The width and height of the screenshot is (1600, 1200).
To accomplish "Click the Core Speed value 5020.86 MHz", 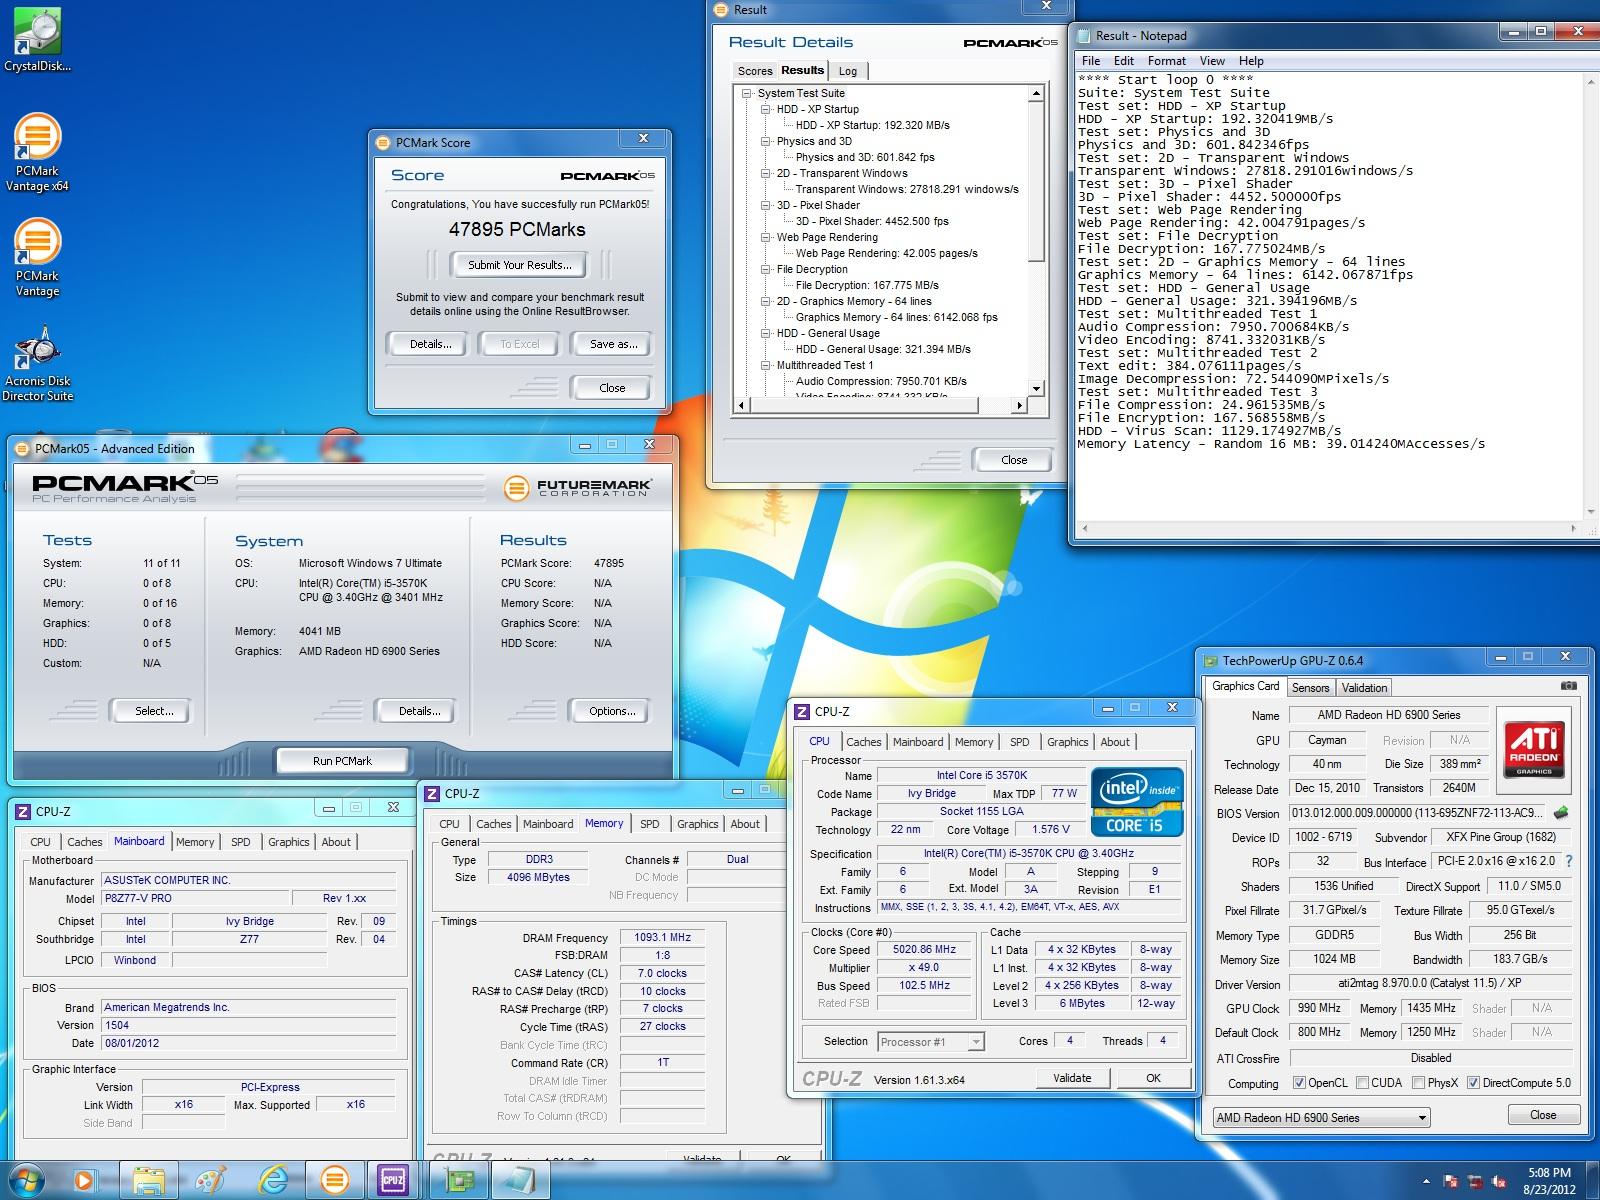I will pos(924,950).
